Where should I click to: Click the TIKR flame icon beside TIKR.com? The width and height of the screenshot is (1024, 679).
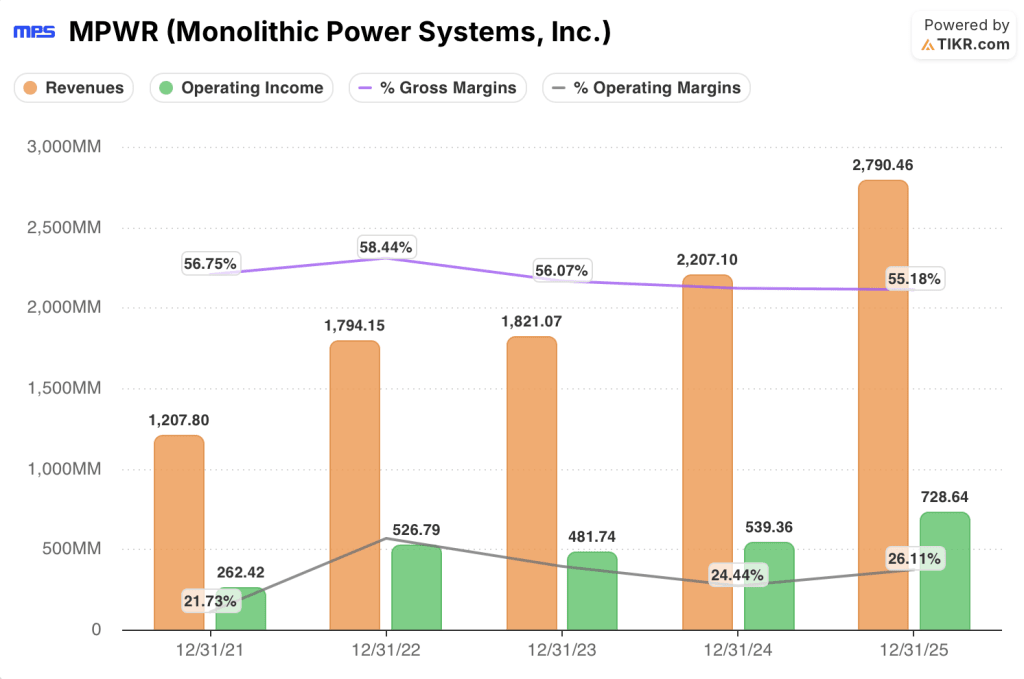[x=926, y=44]
